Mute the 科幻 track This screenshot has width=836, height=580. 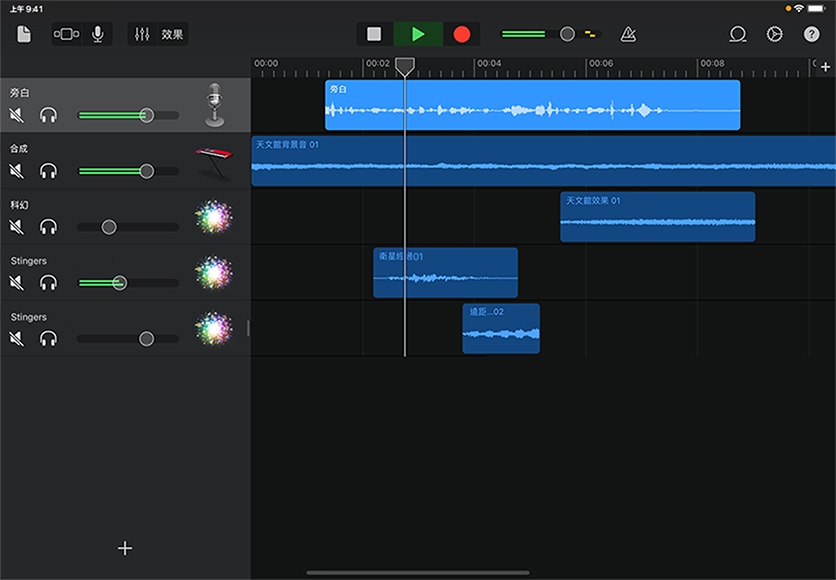(17, 227)
